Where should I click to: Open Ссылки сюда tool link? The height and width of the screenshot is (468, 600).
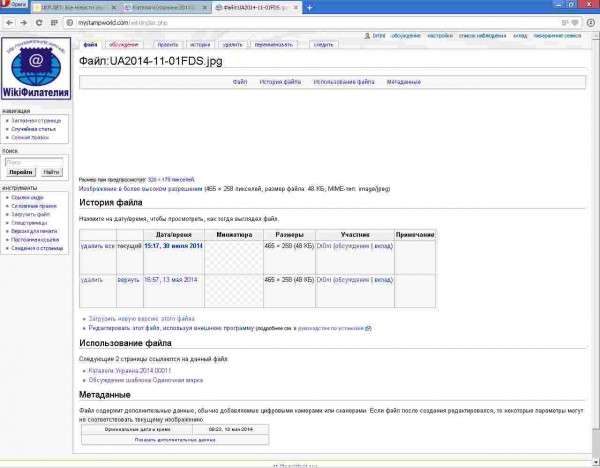[27, 197]
